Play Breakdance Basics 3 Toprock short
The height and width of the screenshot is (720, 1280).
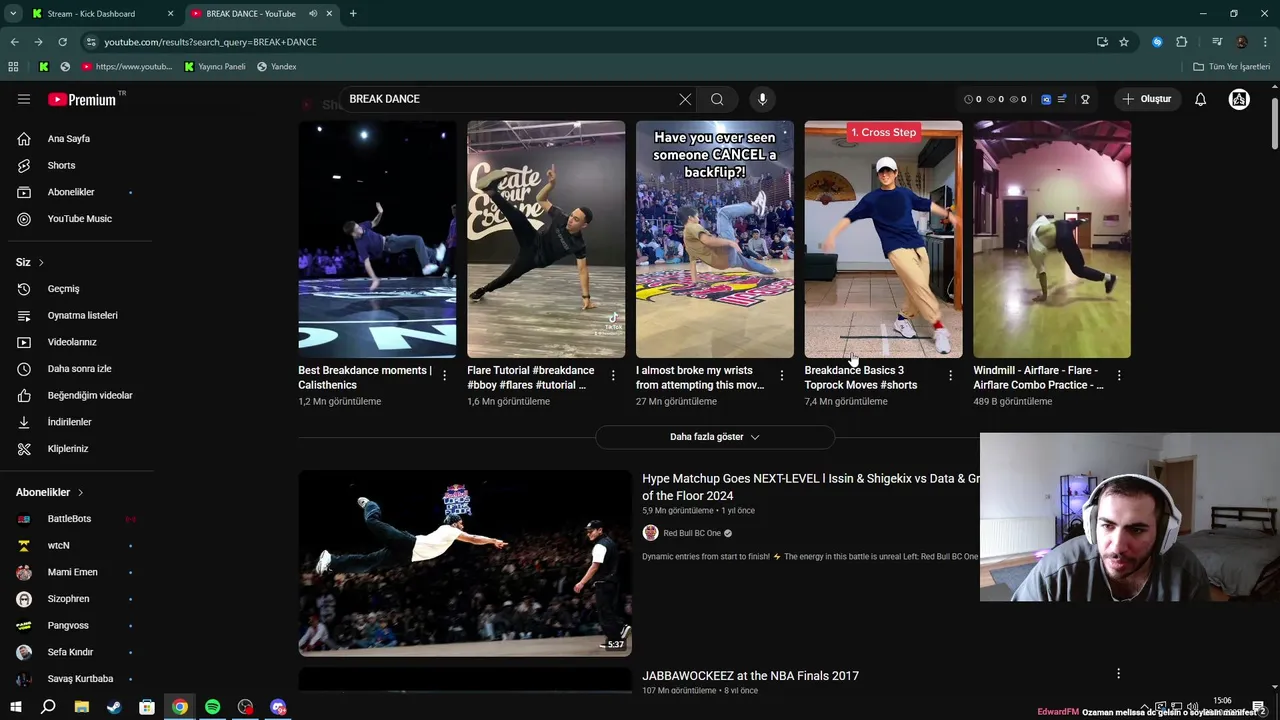(x=884, y=239)
